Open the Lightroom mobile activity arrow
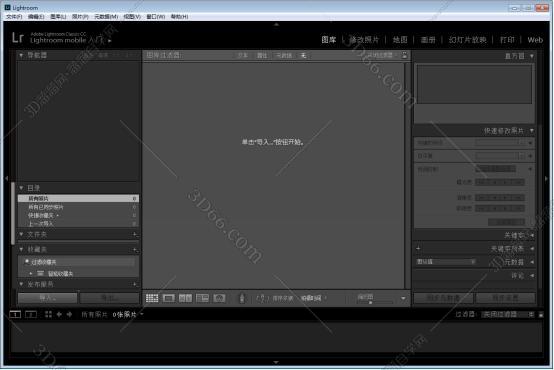The image size is (554, 370). [x=110, y=41]
